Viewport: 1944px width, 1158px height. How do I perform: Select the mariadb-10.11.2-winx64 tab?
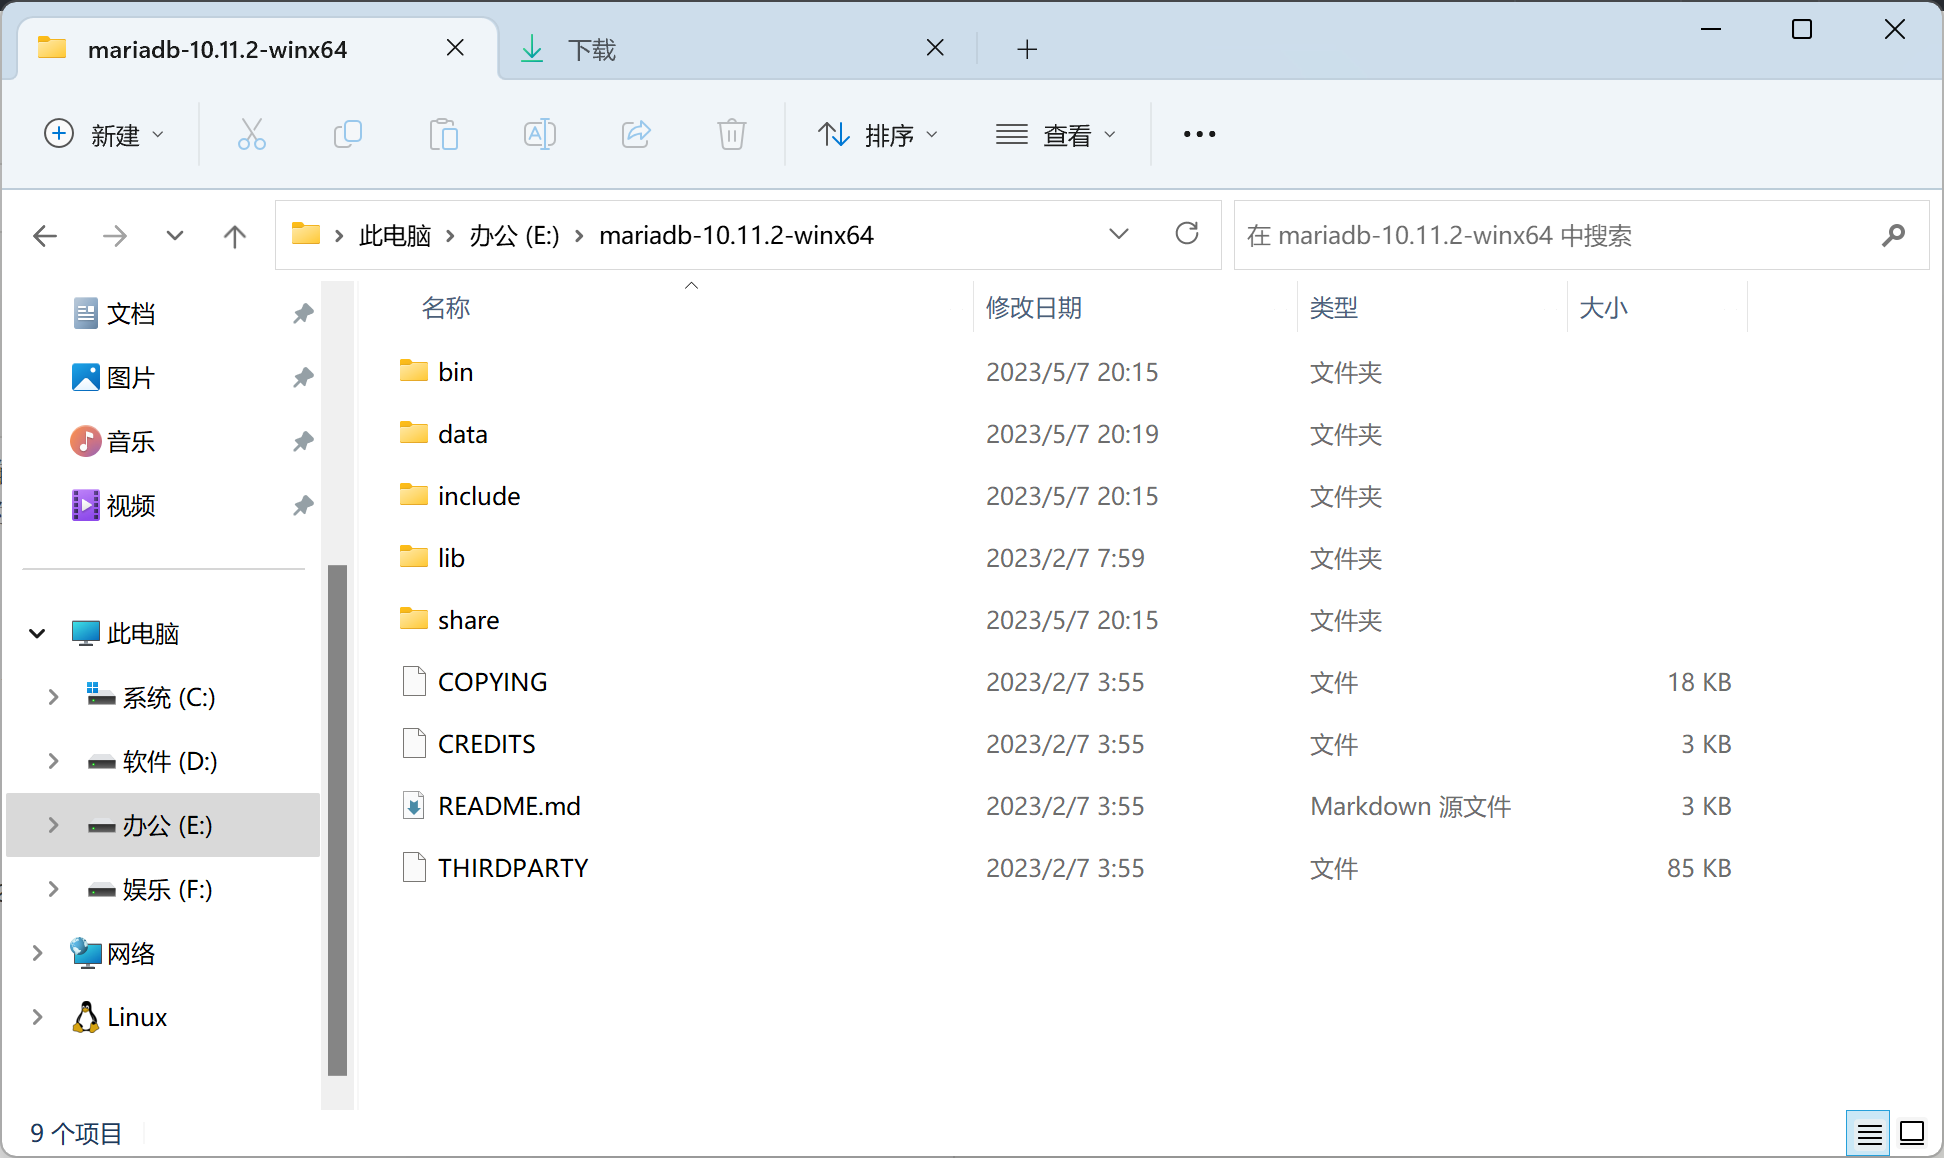[x=258, y=49]
